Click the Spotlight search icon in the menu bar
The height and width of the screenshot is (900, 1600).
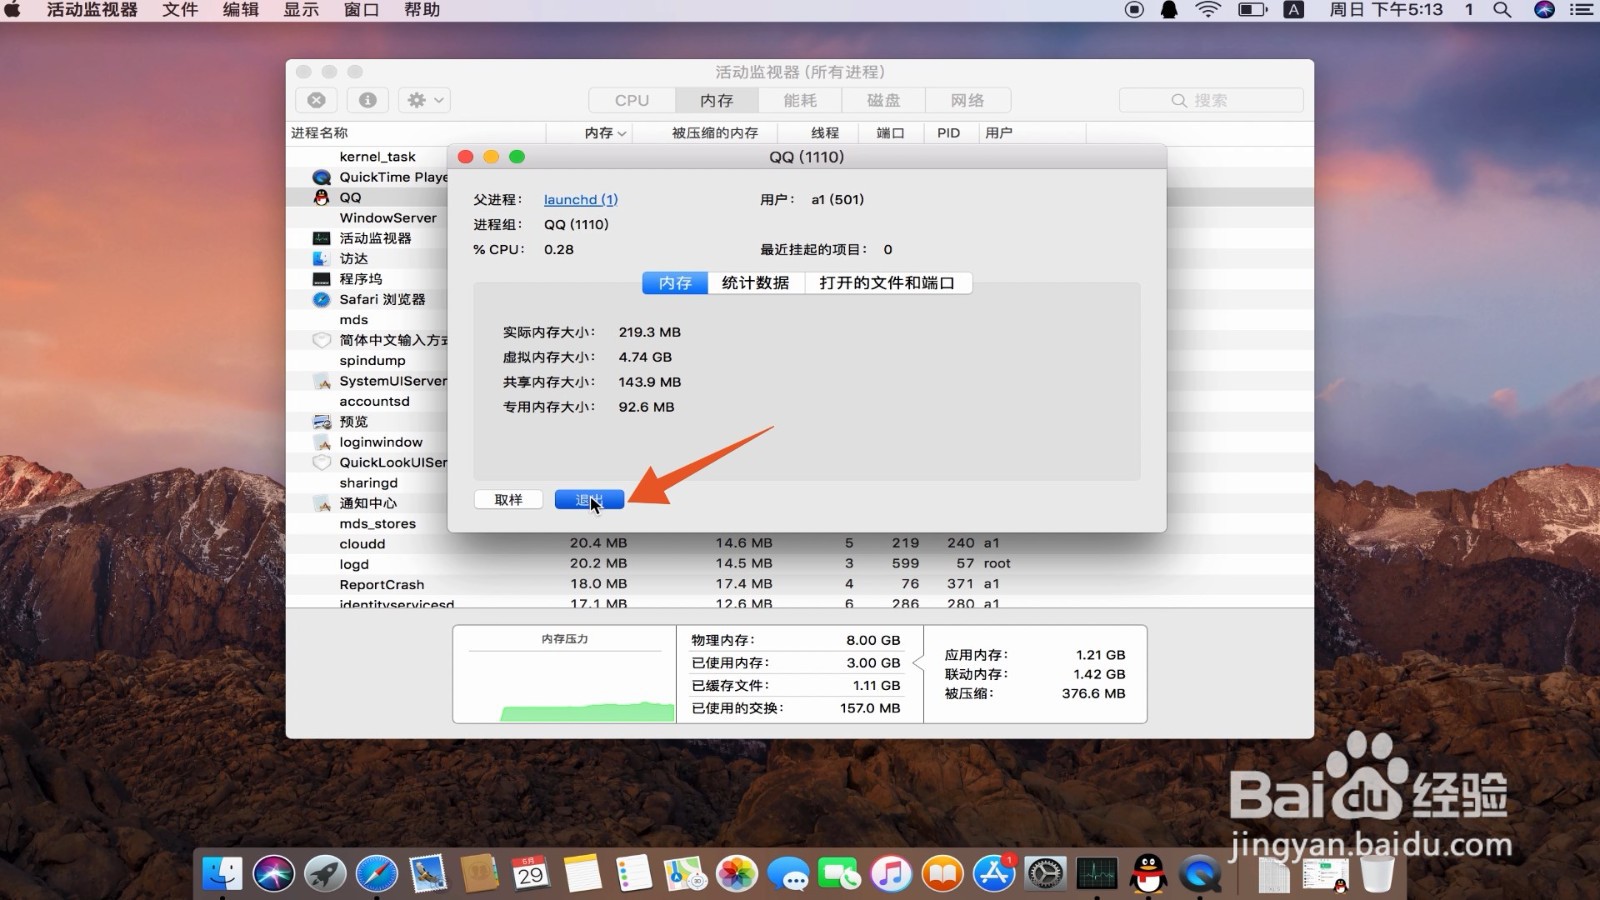pyautogui.click(x=1502, y=11)
